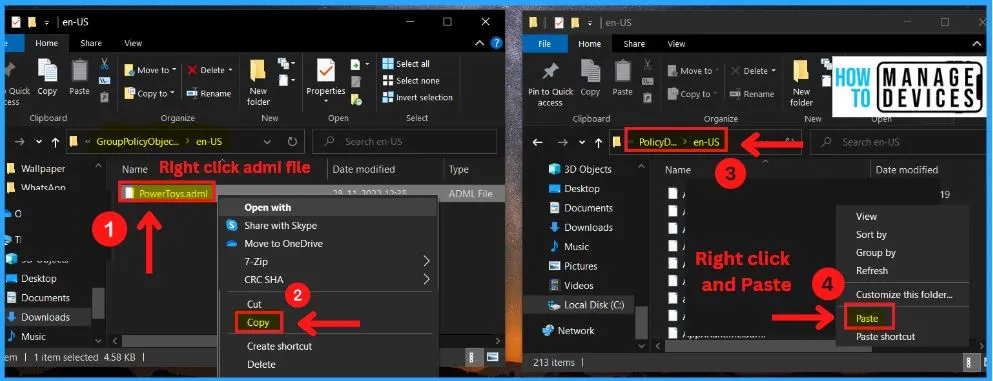Viewport: 993px width, 381px height.
Task: Switch left window to large icons view toggle
Action: tap(492, 357)
